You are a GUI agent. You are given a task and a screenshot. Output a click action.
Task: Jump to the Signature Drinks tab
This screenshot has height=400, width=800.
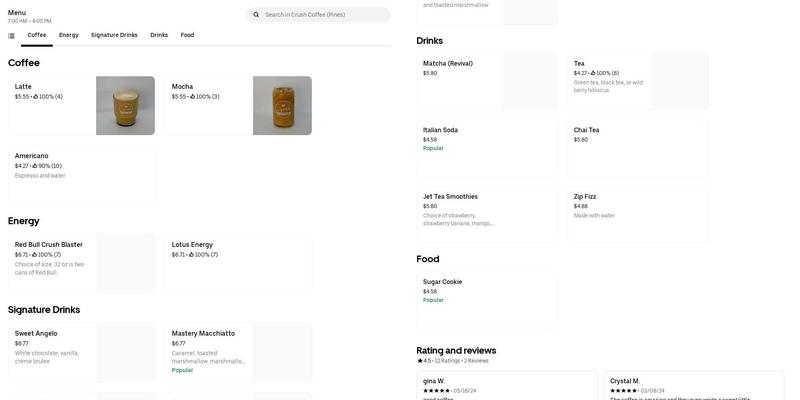pos(114,35)
